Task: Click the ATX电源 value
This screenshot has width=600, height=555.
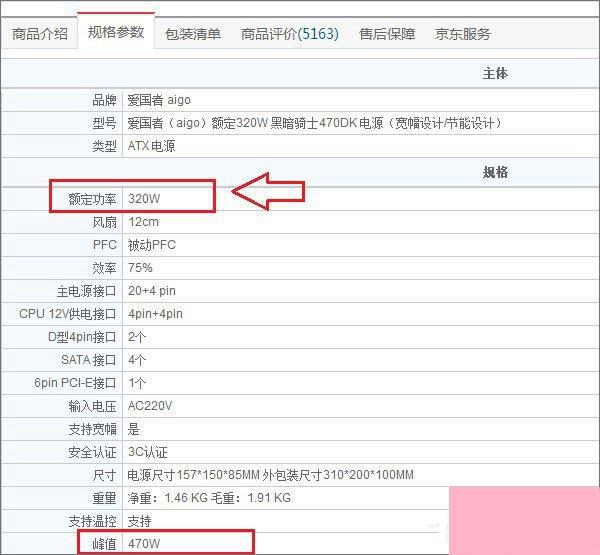Action: pyautogui.click(x=152, y=146)
